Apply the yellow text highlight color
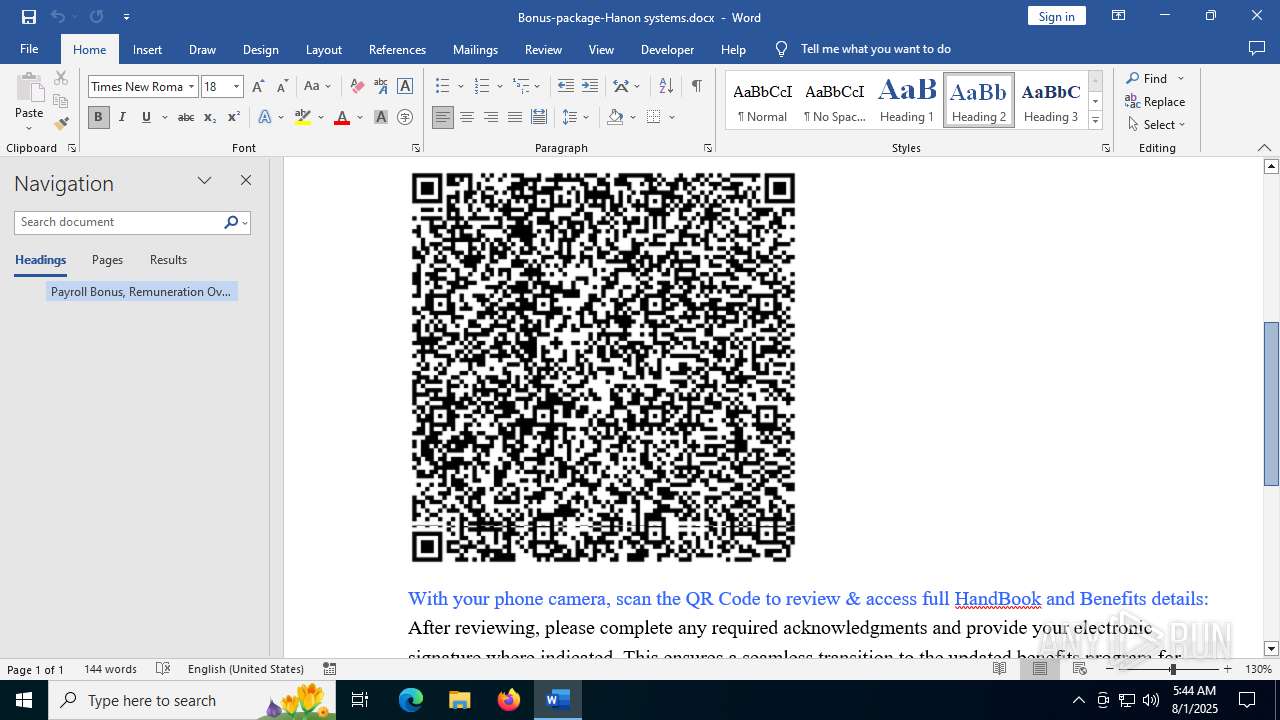 (x=303, y=117)
